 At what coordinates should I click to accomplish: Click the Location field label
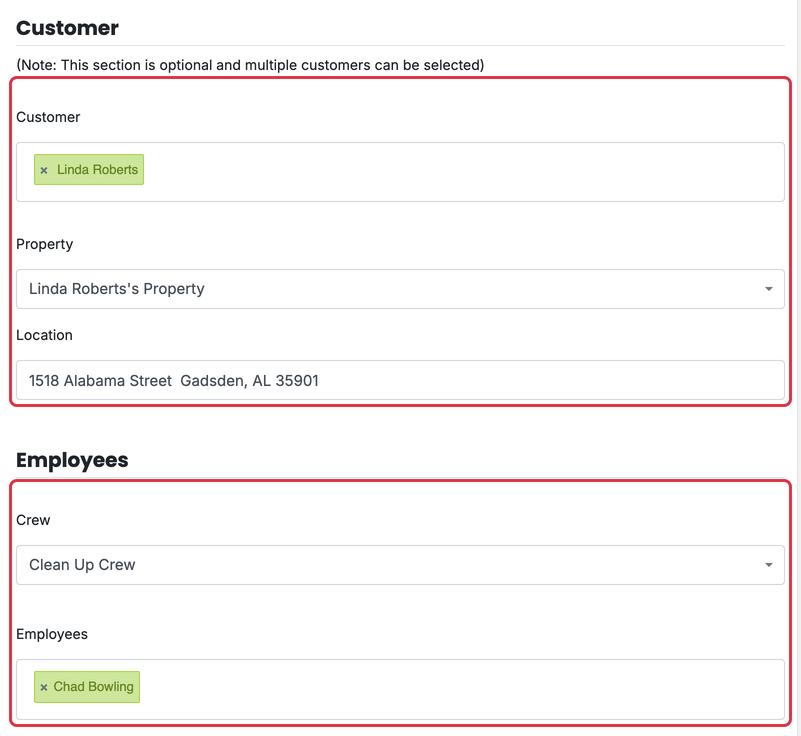click(x=44, y=335)
